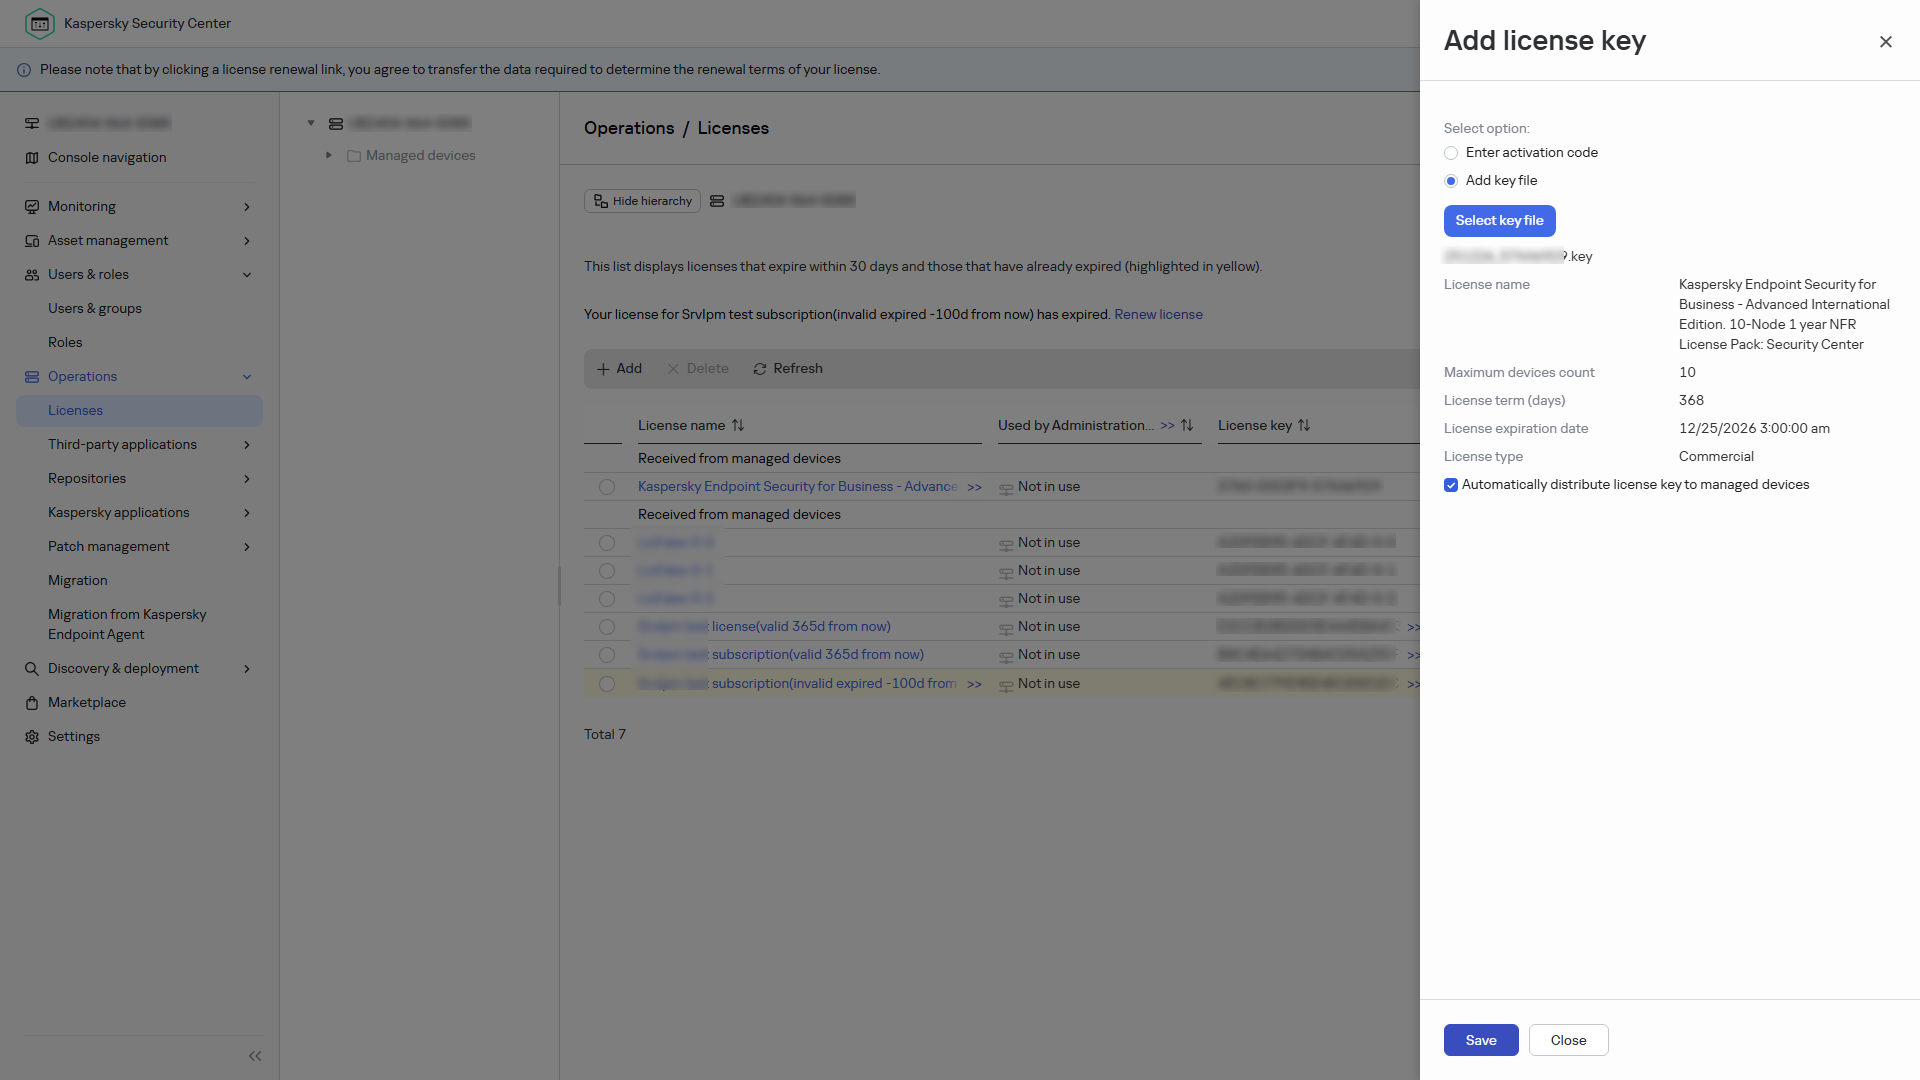
Task: Expand the Kaspersky applications chevron
Action: (247, 513)
